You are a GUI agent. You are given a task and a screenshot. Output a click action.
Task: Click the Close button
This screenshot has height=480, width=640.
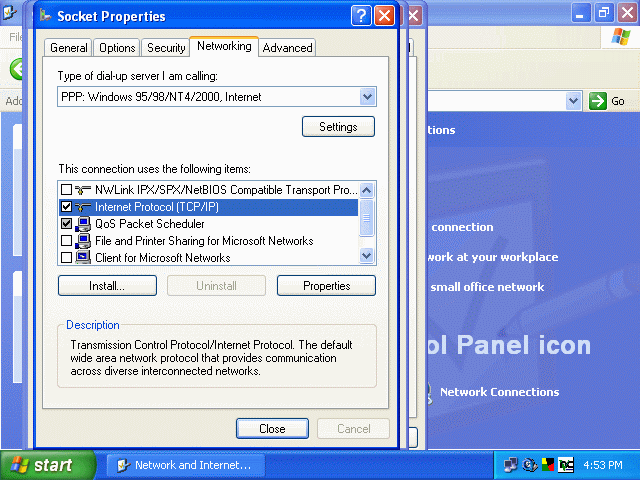click(x=272, y=429)
